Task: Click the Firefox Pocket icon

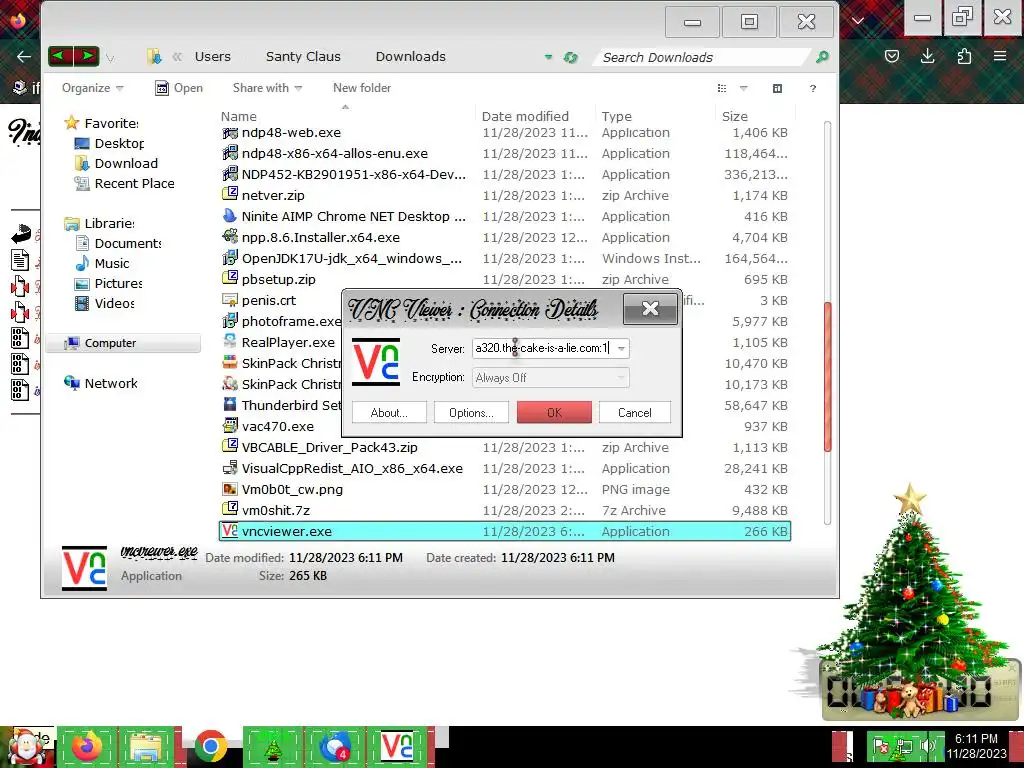Action: 891,56
